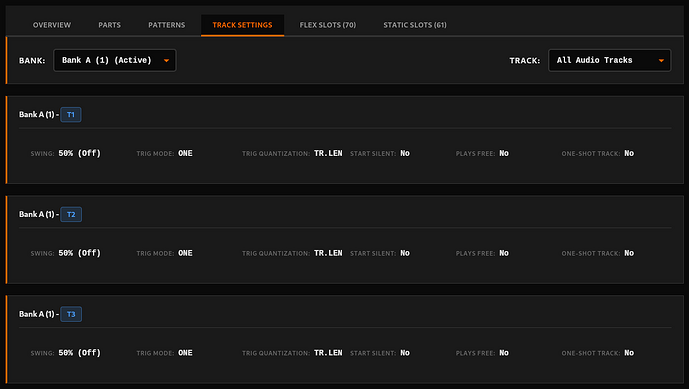Open the All Audio Tracks dropdown
The image size is (689, 389).
pyautogui.click(x=609, y=60)
